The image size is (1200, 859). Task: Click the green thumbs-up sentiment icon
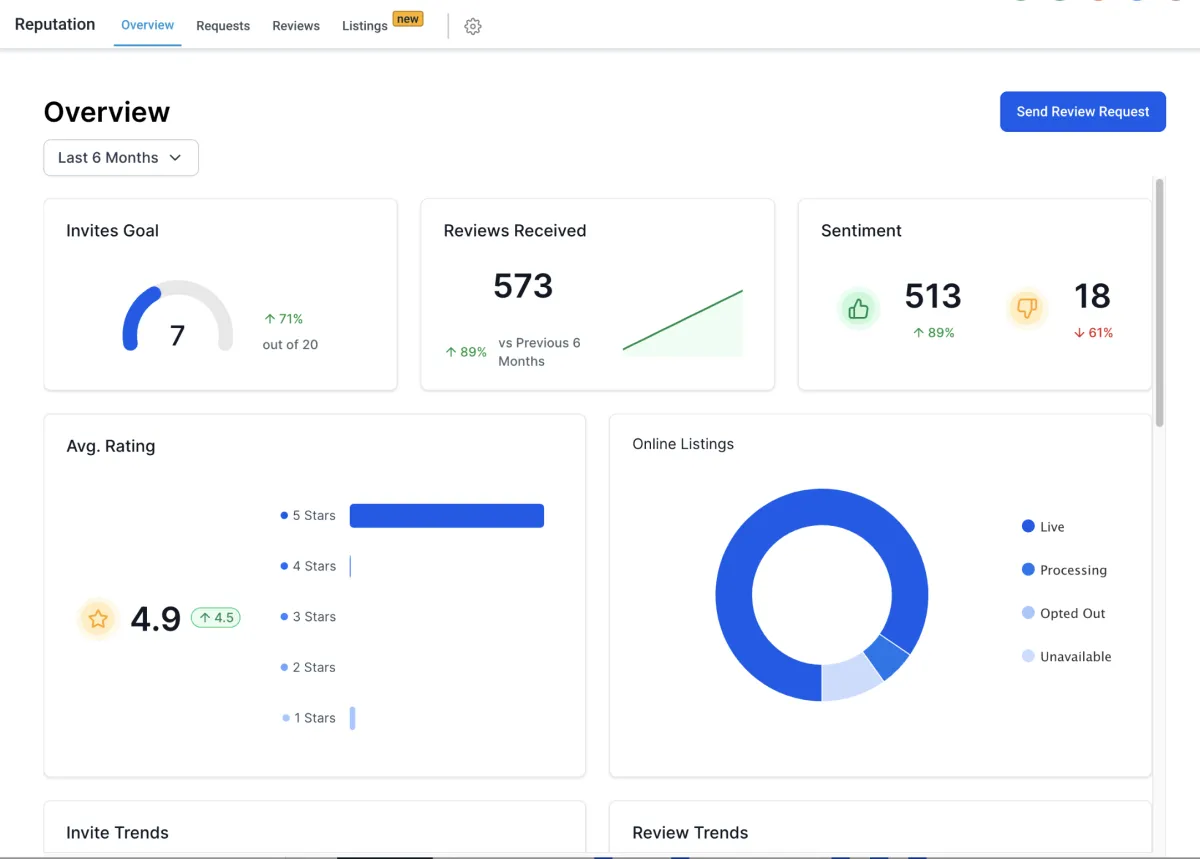pos(858,309)
